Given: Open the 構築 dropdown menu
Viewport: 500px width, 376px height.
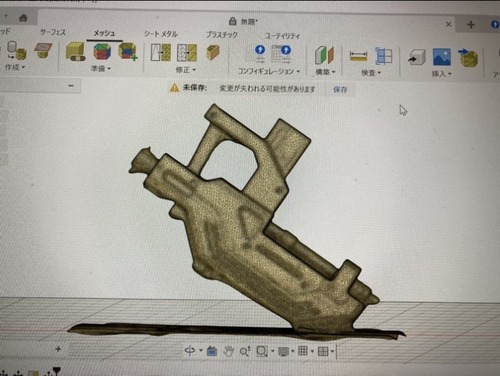Looking at the screenshot, I should click(325, 72).
